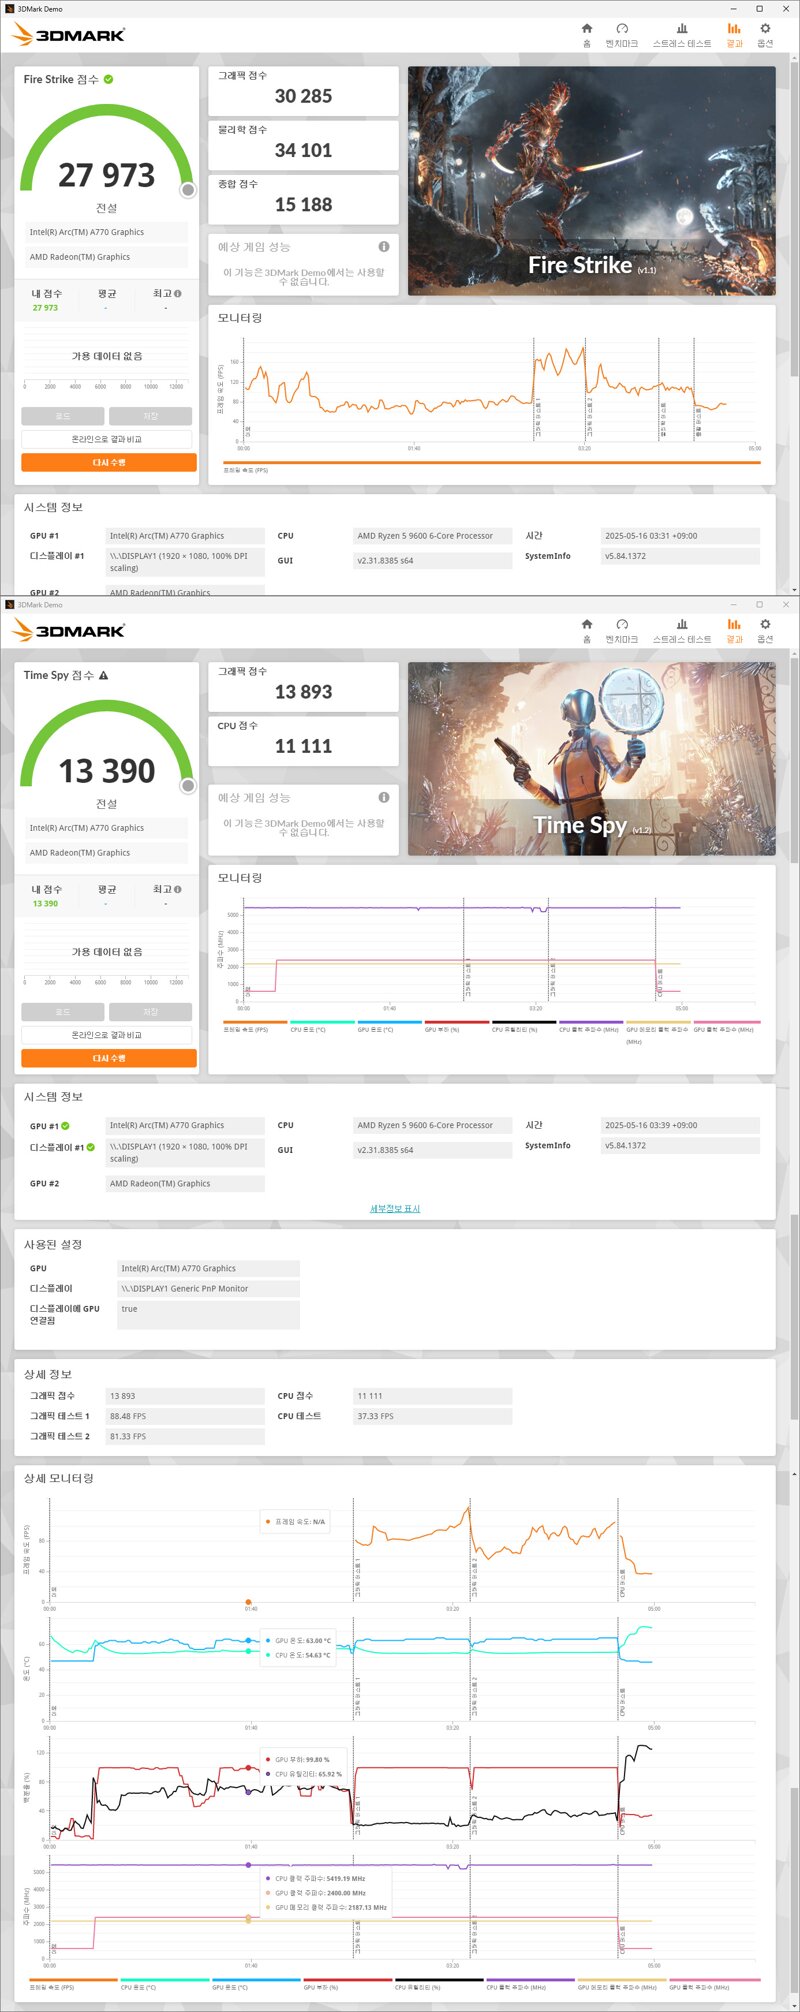This screenshot has width=800, height=2012.
Task: Click Time Spy score gauge handle
Action: [187, 786]
